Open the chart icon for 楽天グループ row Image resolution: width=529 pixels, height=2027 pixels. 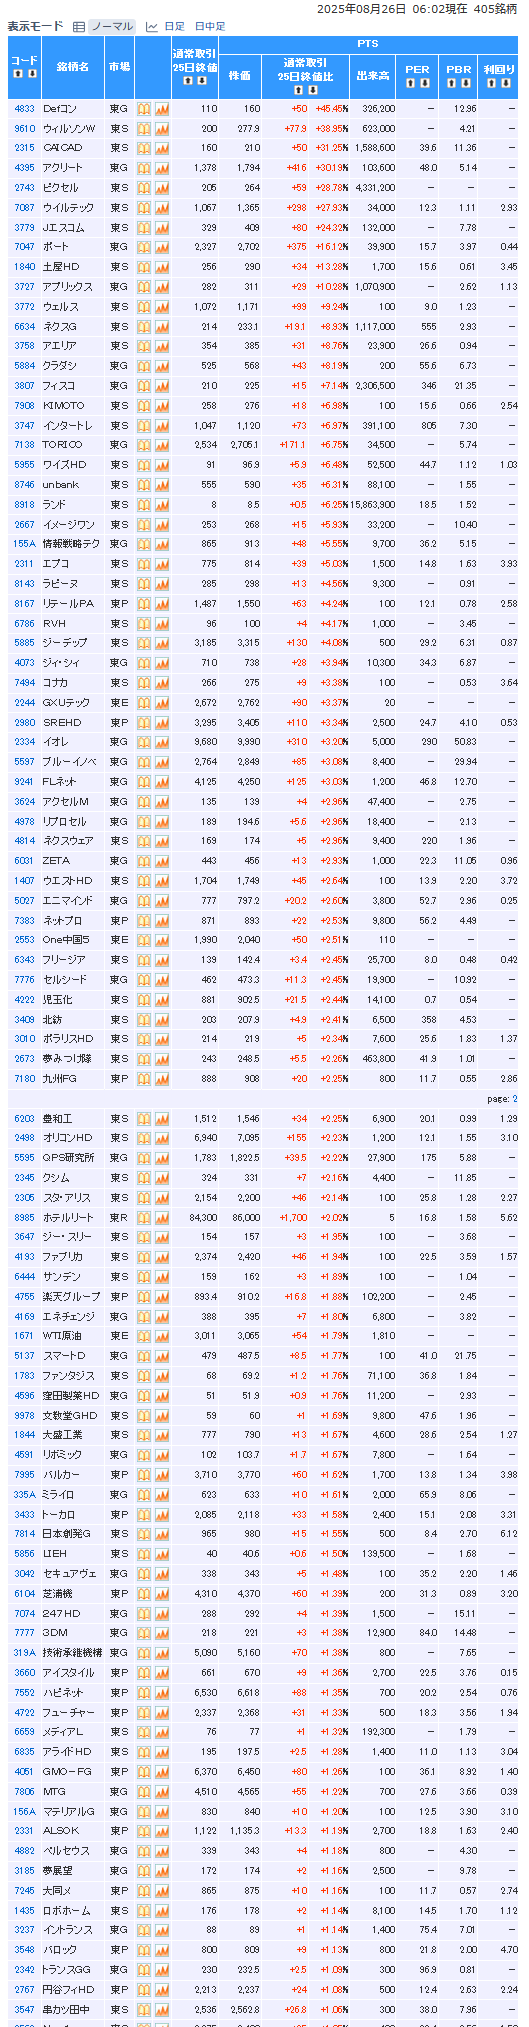click(x=162, y=1297)
